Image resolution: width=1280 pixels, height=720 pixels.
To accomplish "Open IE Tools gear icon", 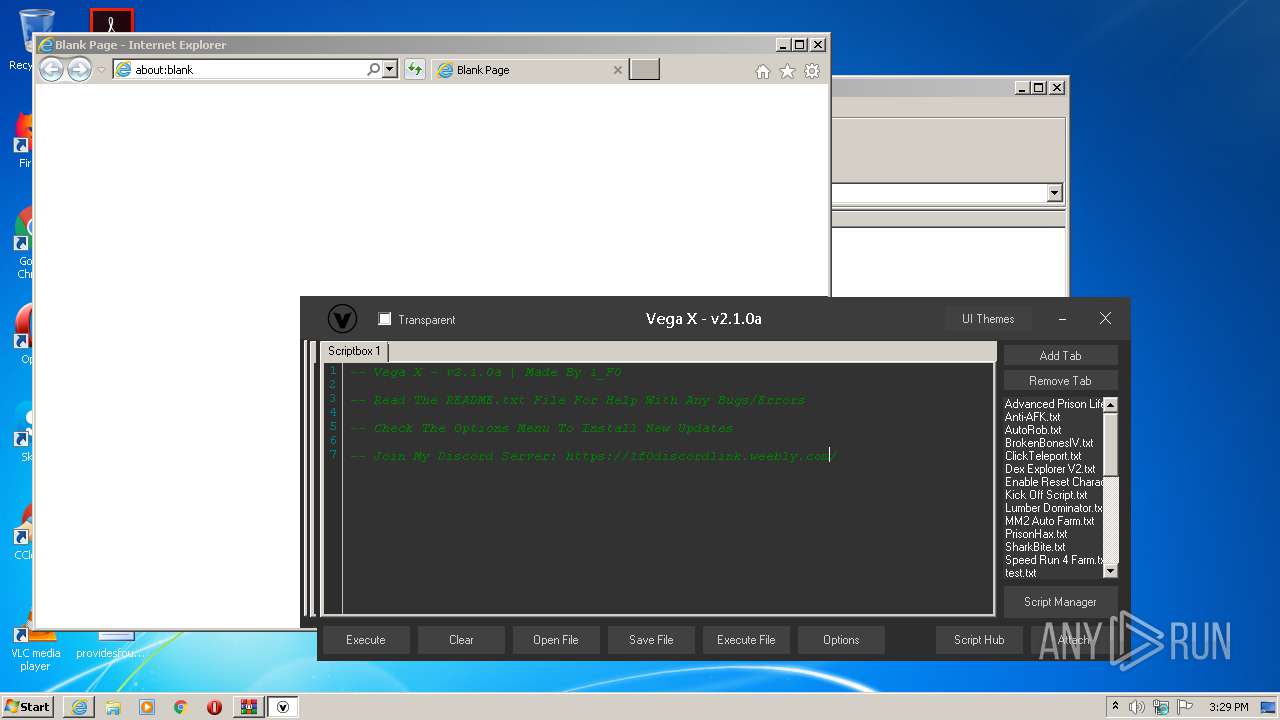I will [812, 71].
